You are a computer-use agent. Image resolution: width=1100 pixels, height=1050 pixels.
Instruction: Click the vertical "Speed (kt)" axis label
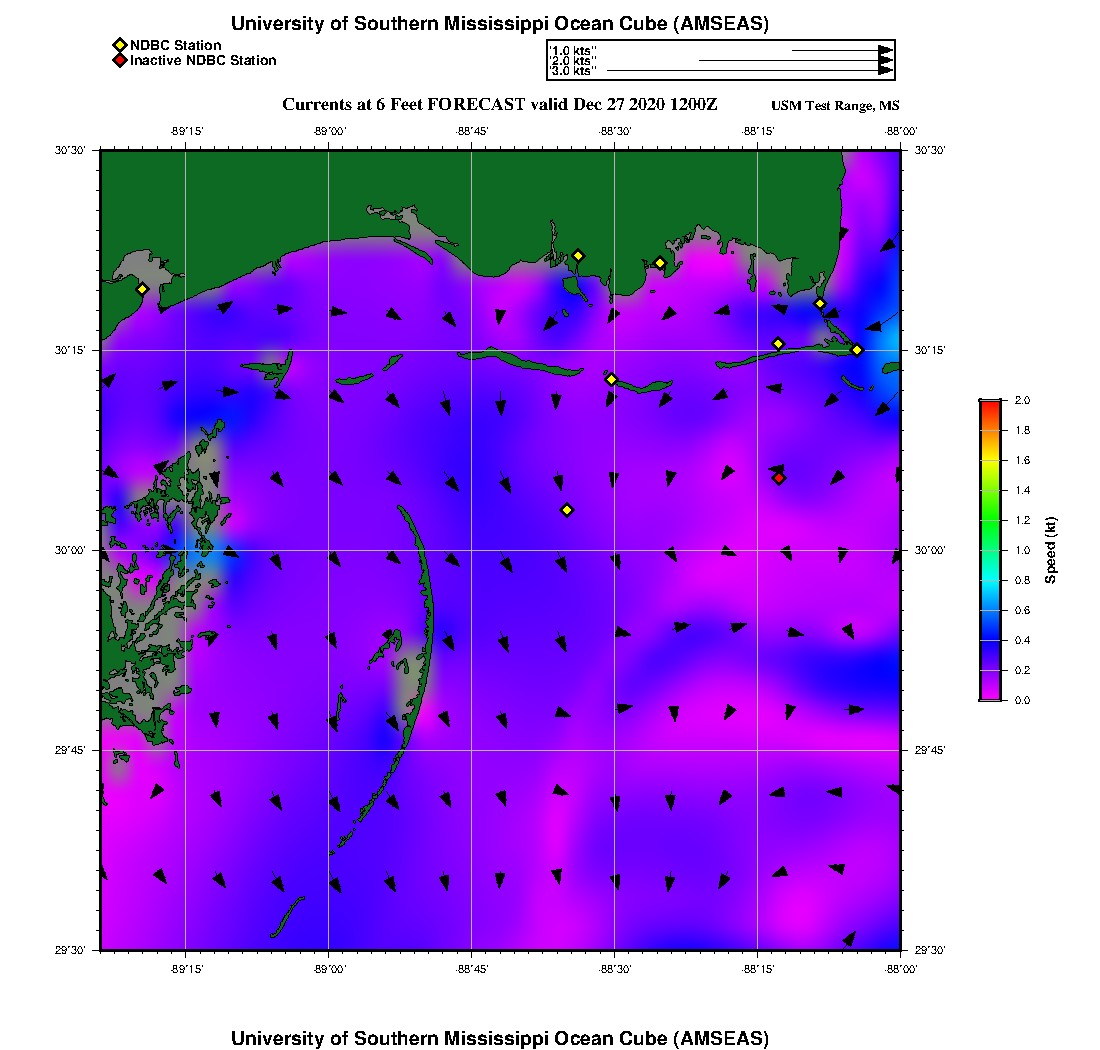[1050, 550]
